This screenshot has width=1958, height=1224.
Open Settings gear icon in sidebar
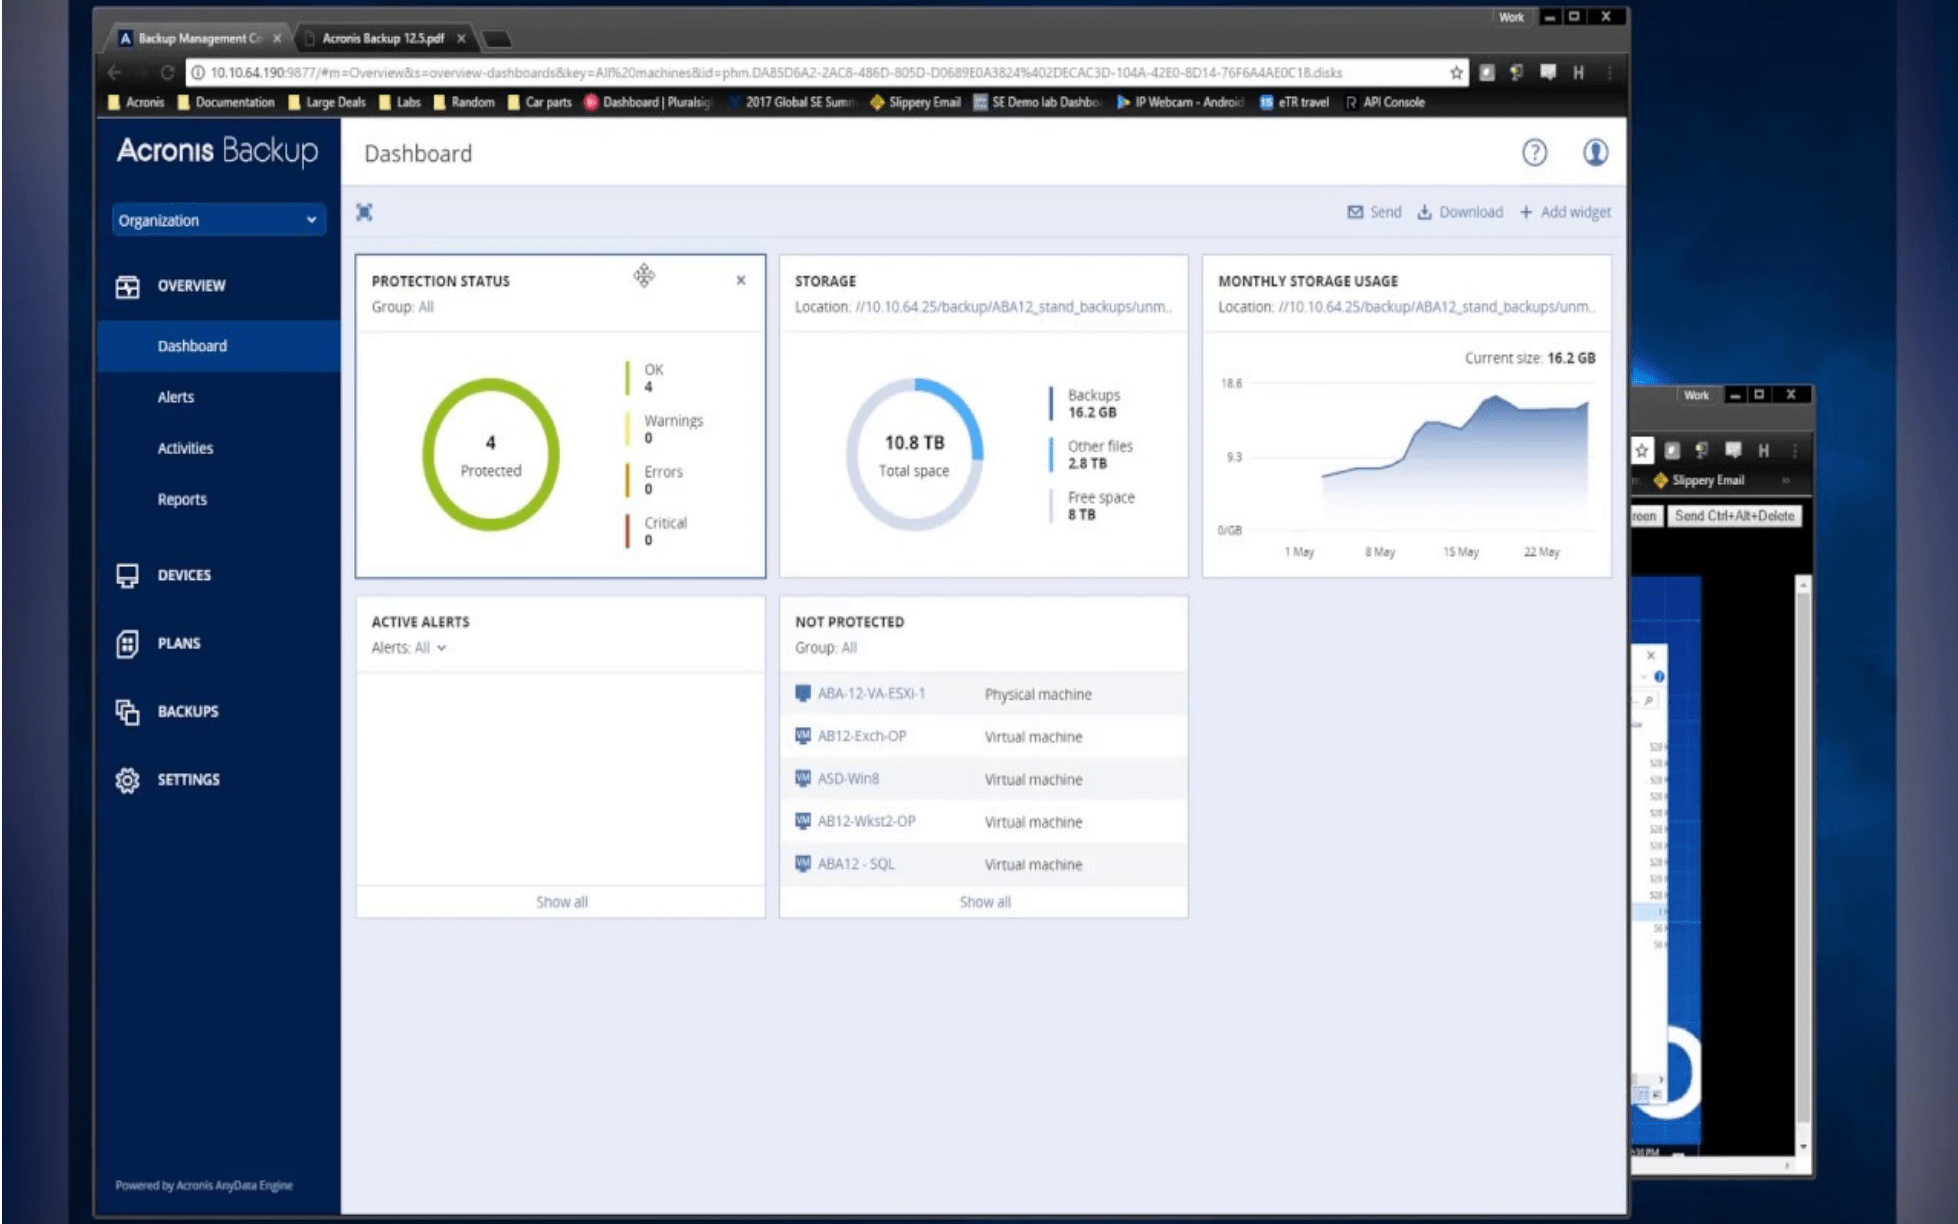point(127,779)
